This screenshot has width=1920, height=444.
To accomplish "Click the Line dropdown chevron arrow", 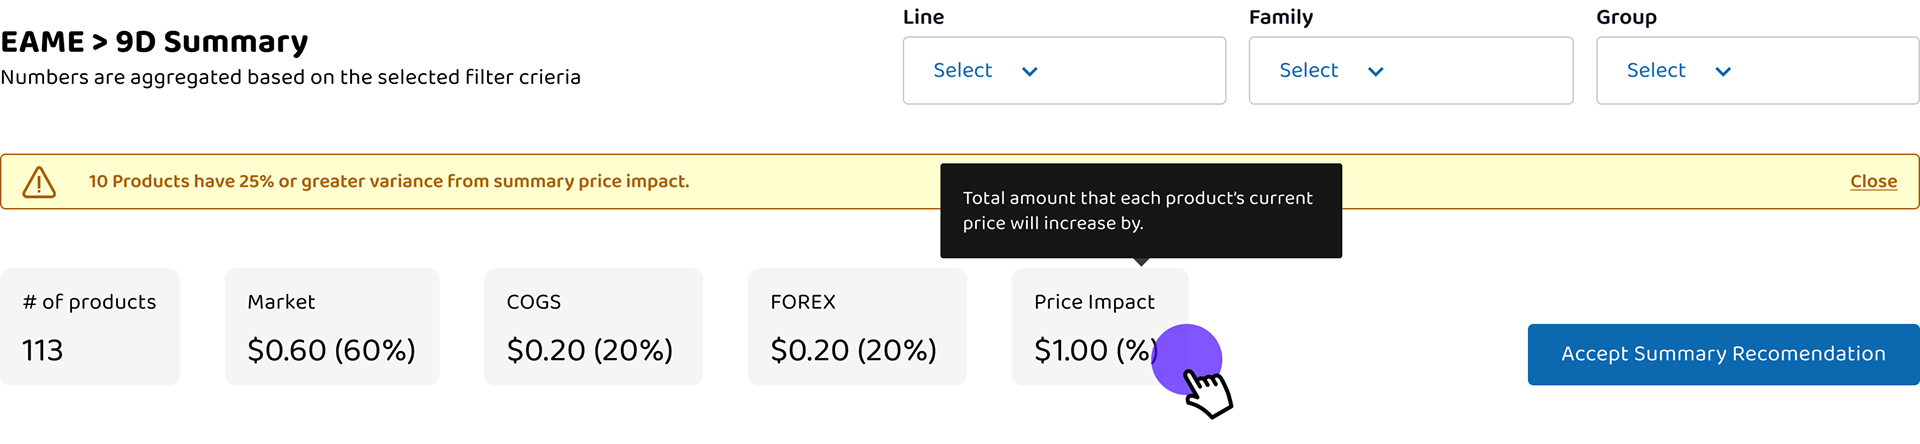I will [x=1029, y=71].
